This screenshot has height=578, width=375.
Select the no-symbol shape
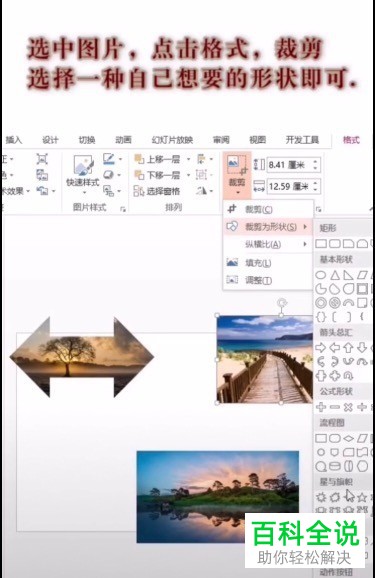335,303
